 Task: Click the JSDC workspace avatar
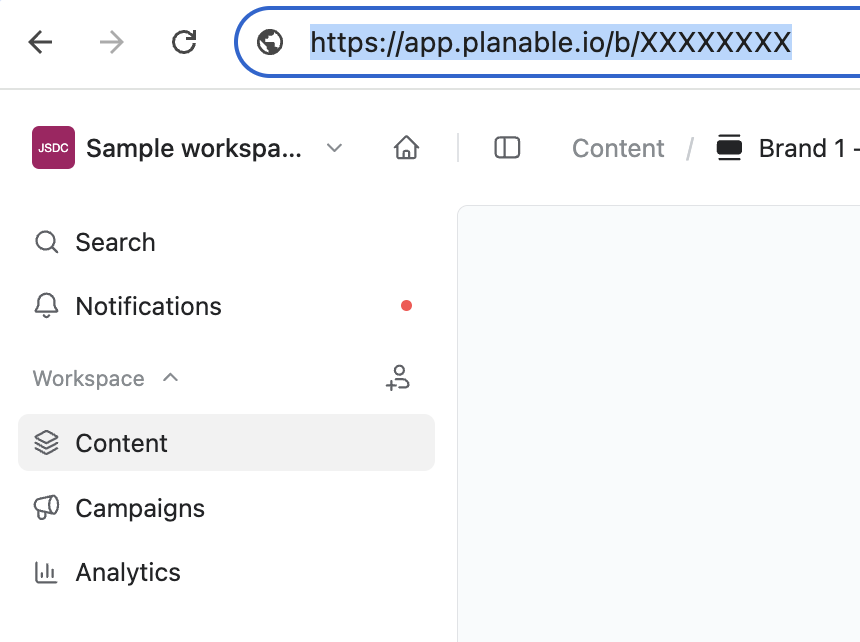pyautogui.click(x=53, y=147)
